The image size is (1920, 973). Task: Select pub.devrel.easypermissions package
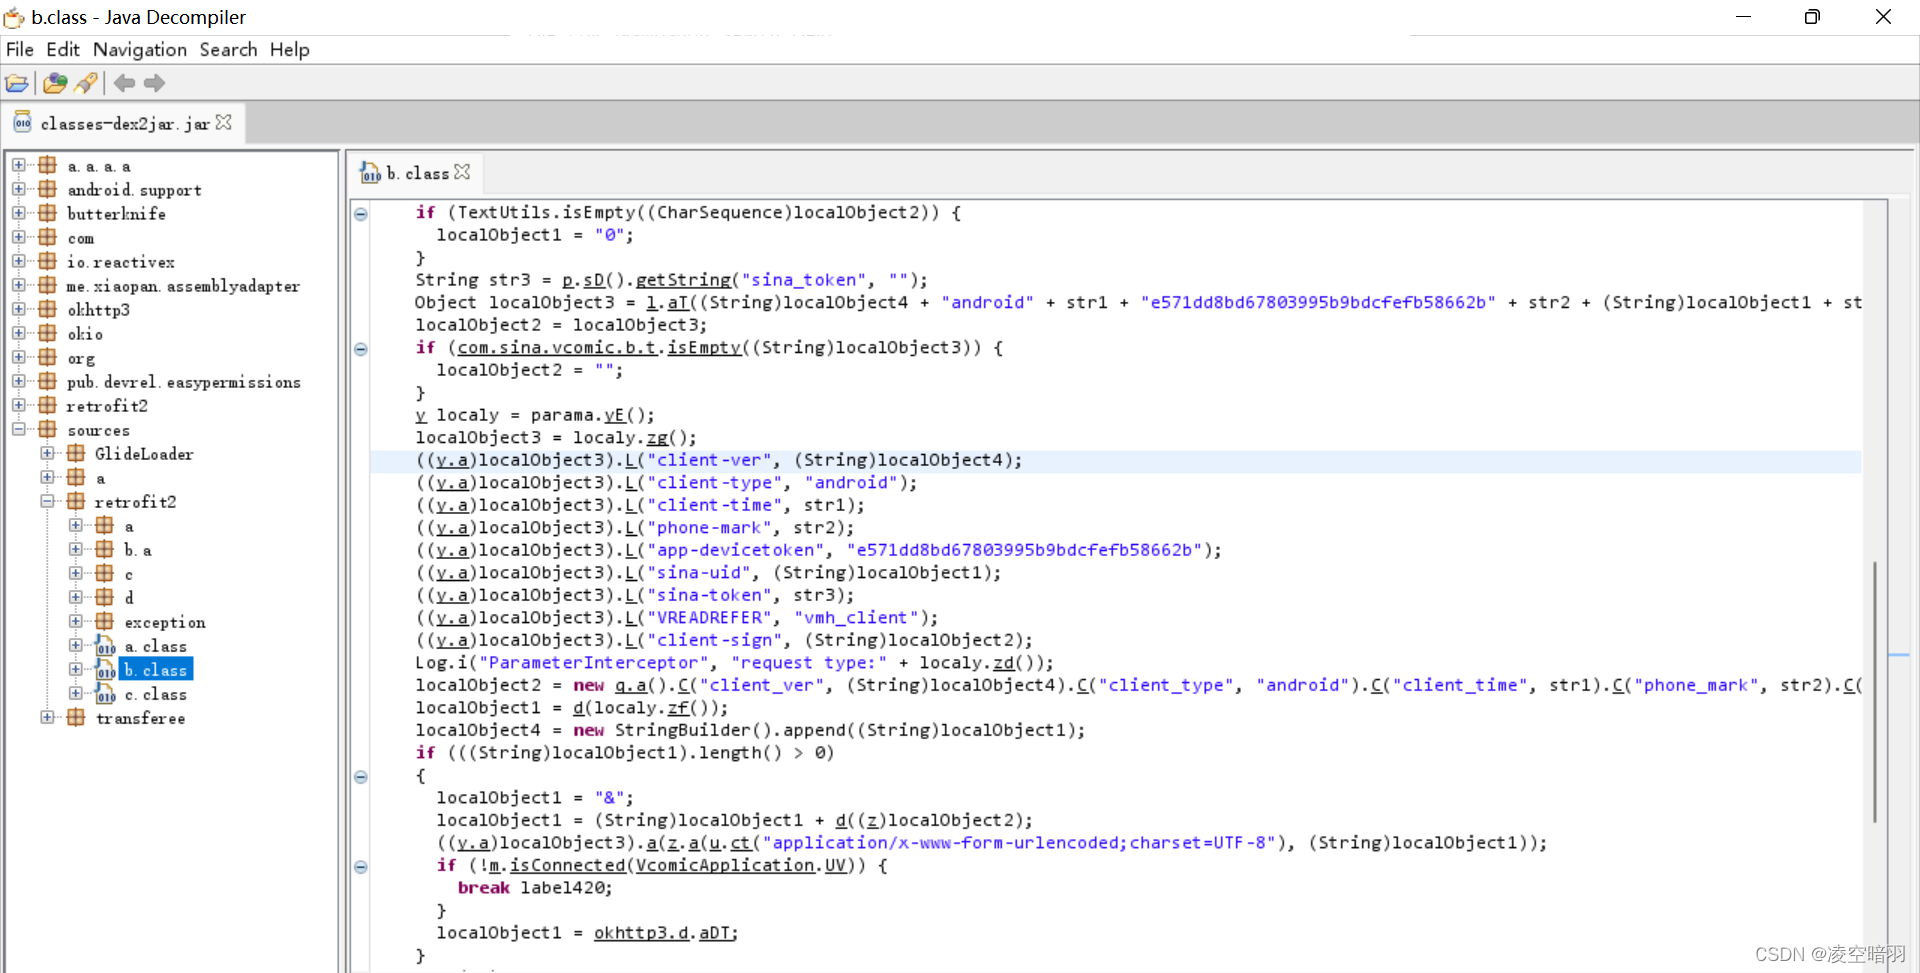(x=184, y=382)
